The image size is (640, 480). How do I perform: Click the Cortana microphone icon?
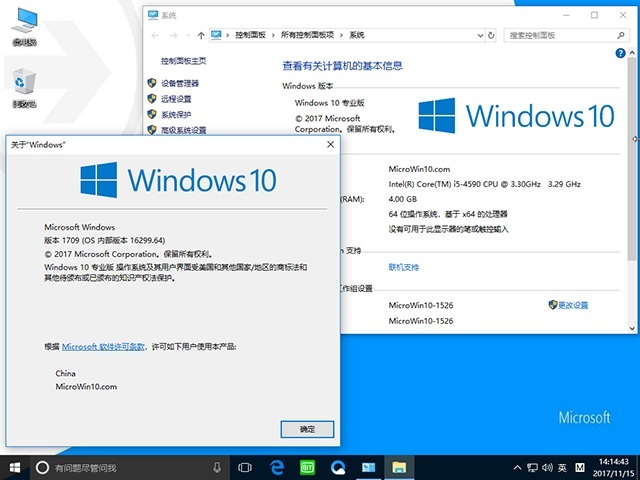[x=217, y=467]
